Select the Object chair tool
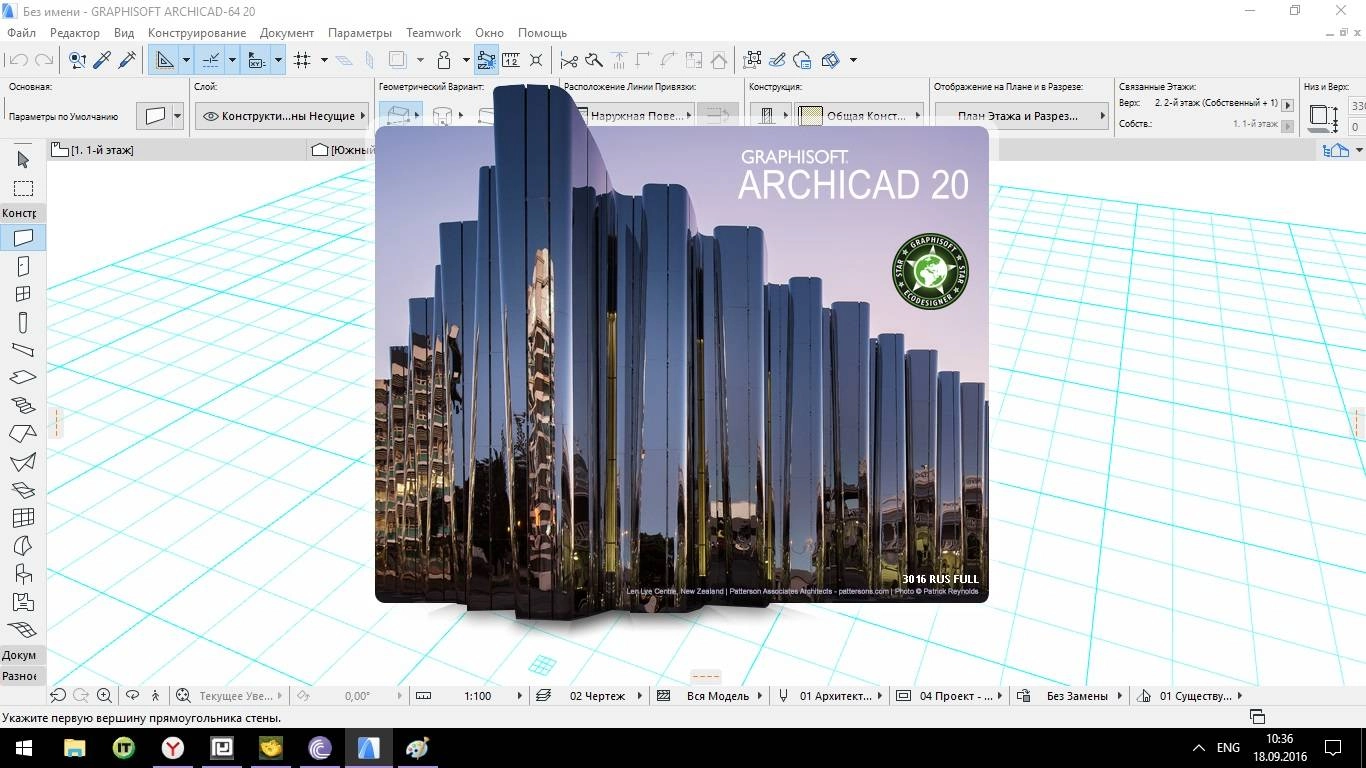1366x768 pixels. 23,574
